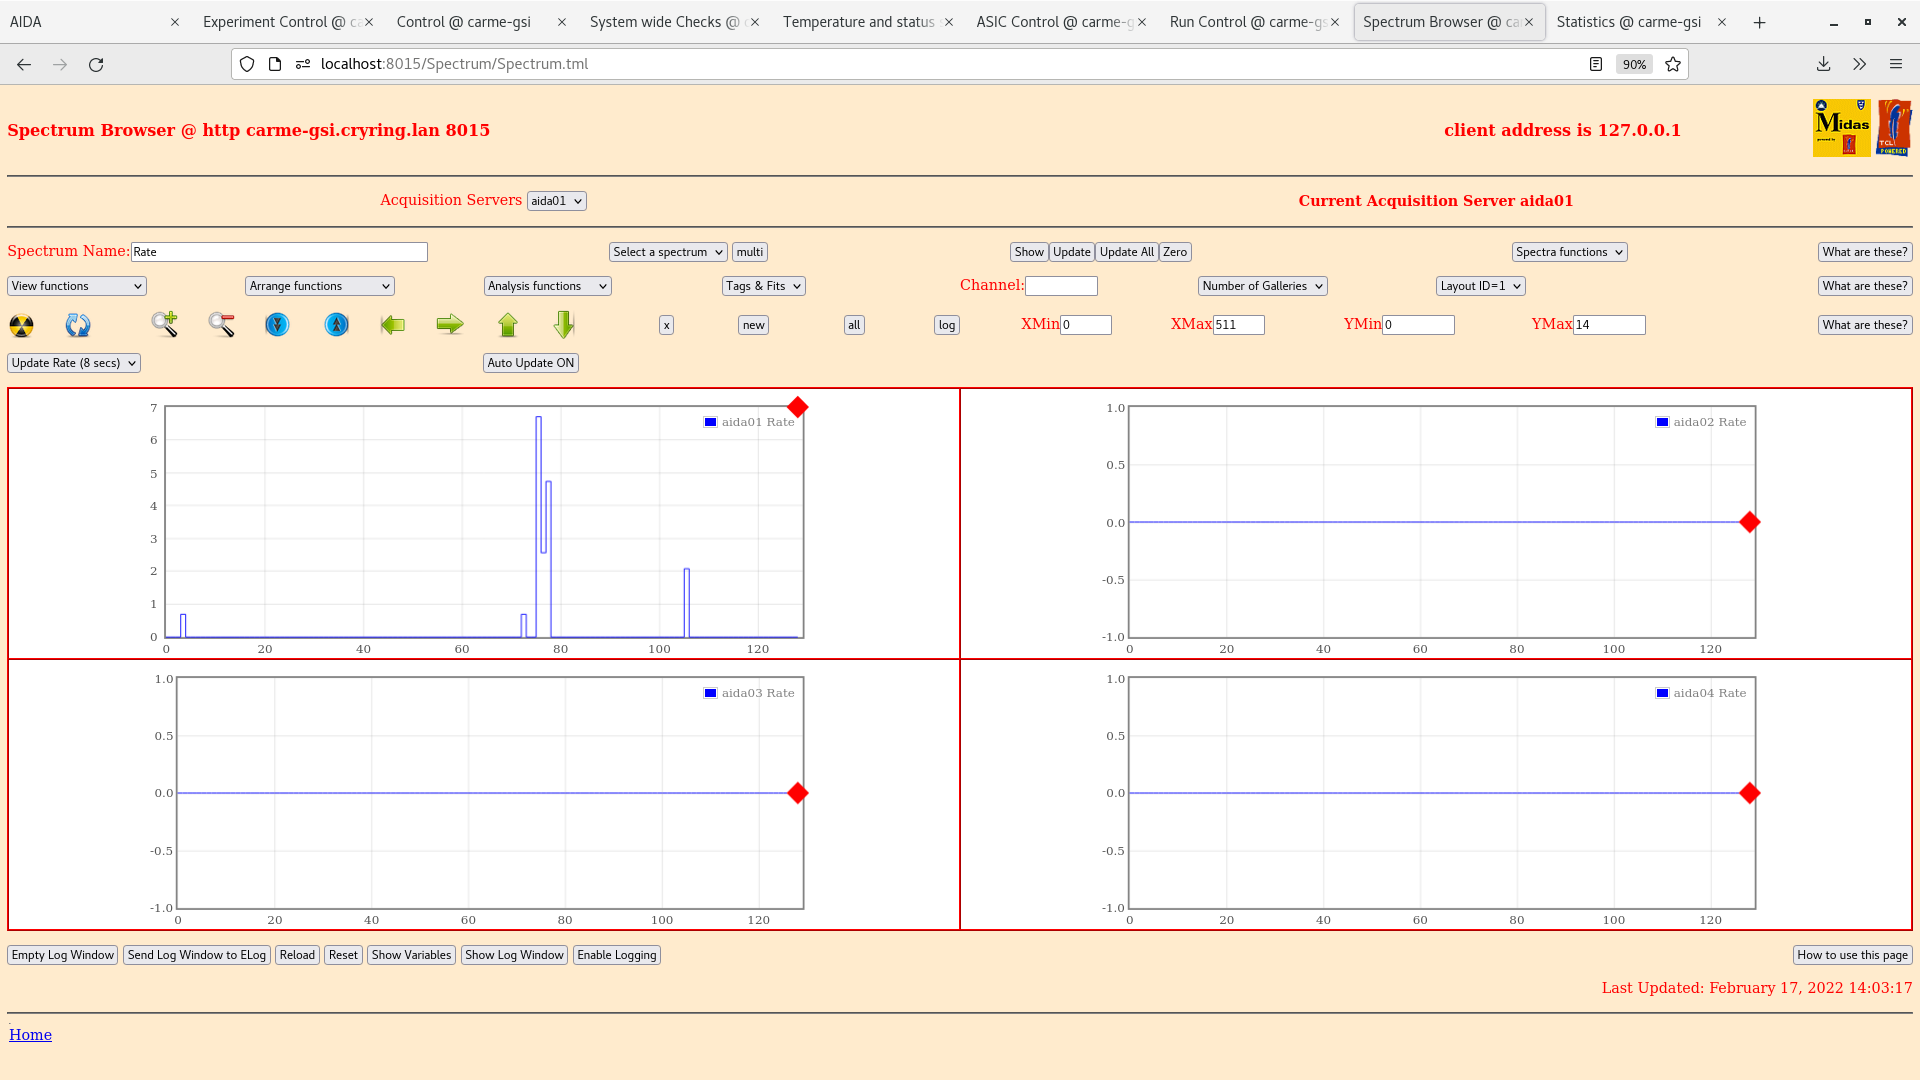The image size is (1920, 1080).
Task: Open the Acquisition Servers aida01 dropdown
Action: click(556, 201)
